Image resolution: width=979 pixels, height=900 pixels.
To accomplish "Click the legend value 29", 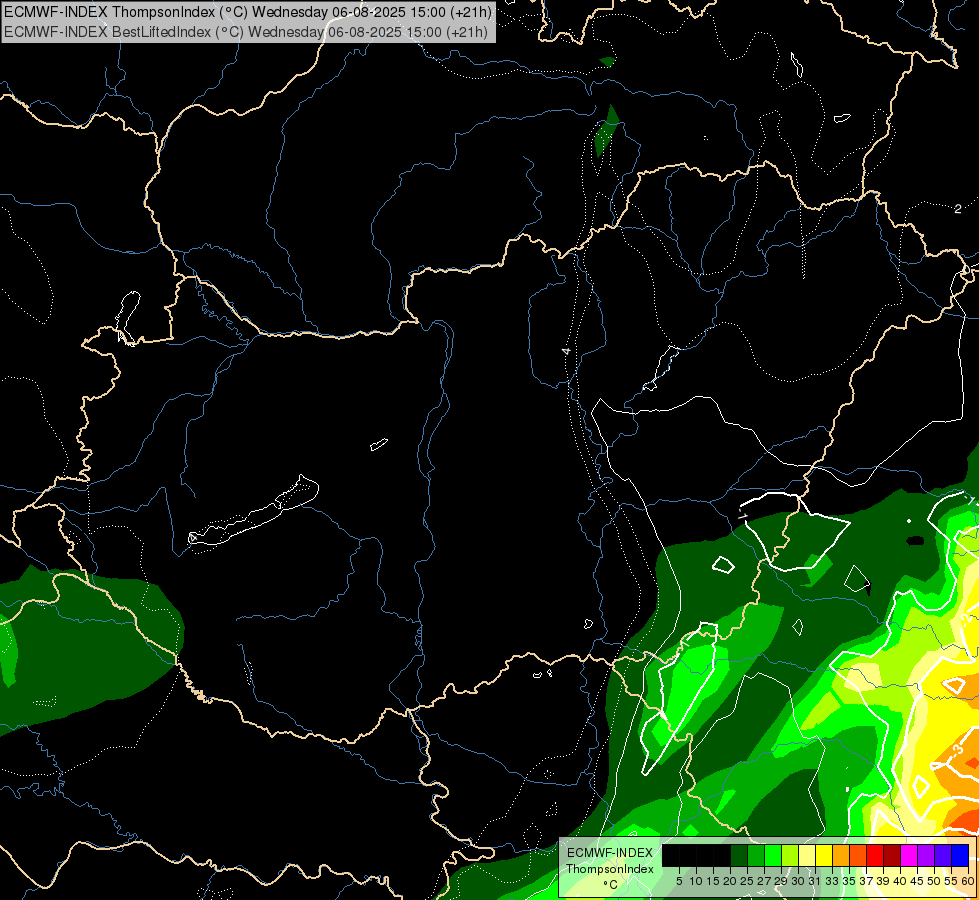I will pos(781,881).
